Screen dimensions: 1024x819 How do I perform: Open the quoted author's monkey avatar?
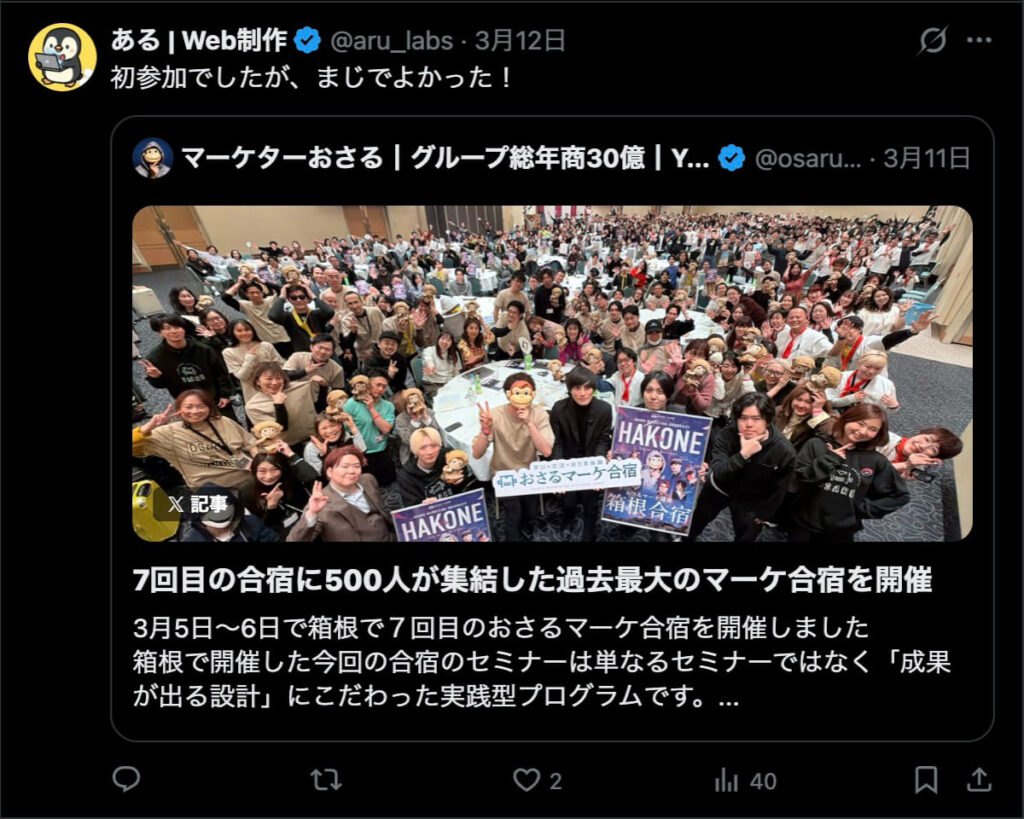click(152, 158)
